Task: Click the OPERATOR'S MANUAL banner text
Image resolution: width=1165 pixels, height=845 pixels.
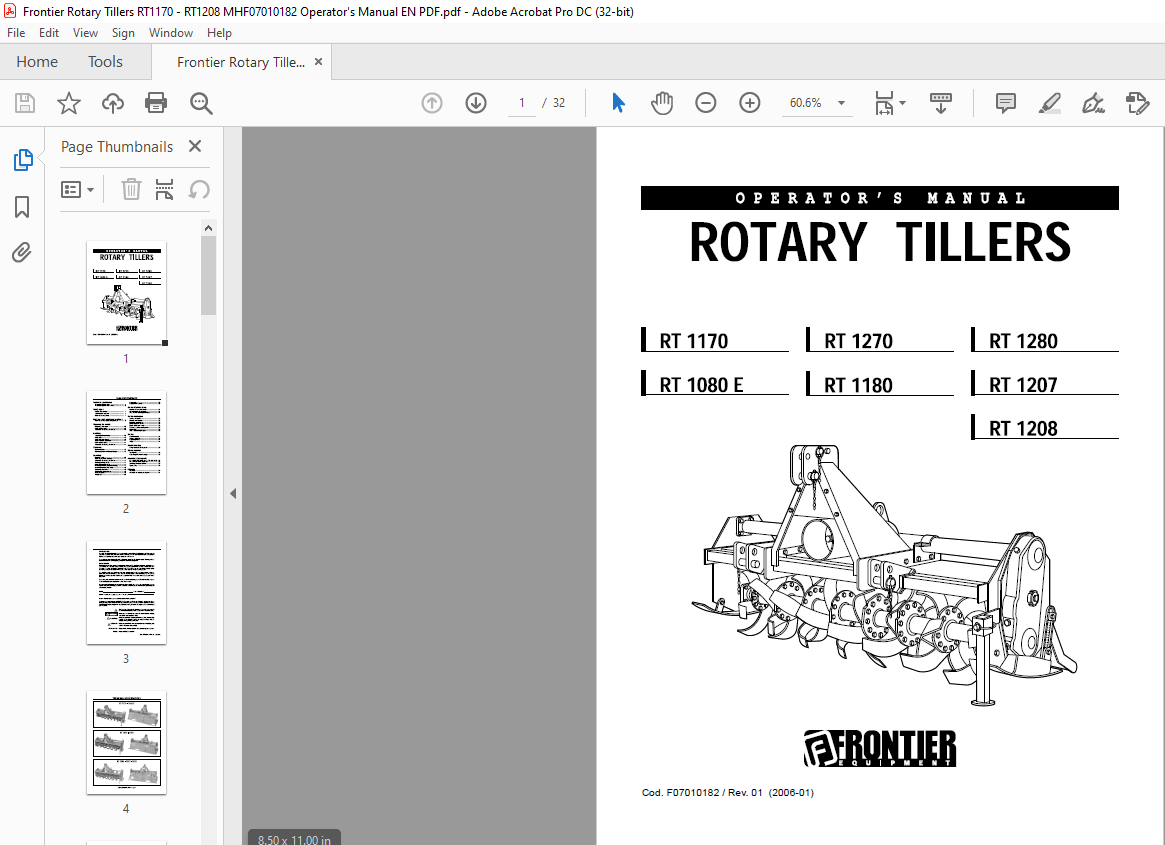Action: point(880,198)
